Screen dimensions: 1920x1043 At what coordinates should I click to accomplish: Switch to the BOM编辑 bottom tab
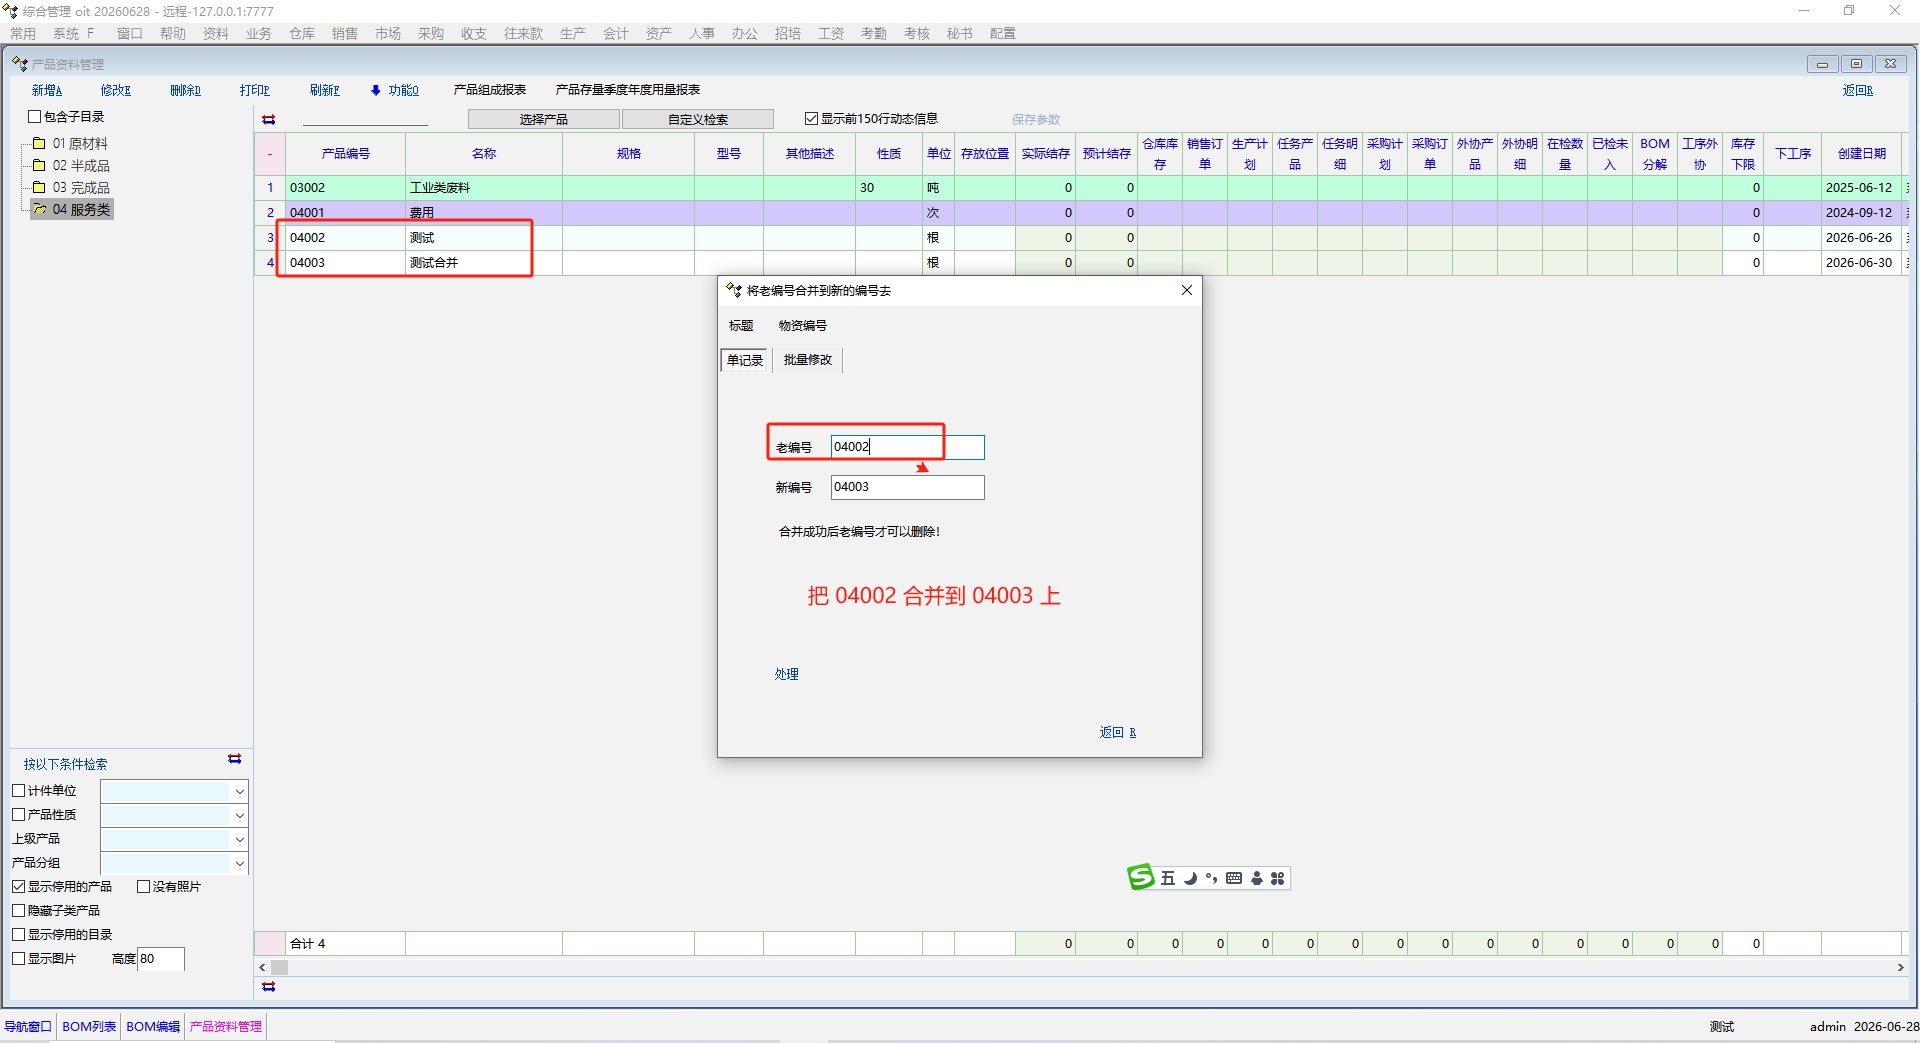coord(153,1027)
